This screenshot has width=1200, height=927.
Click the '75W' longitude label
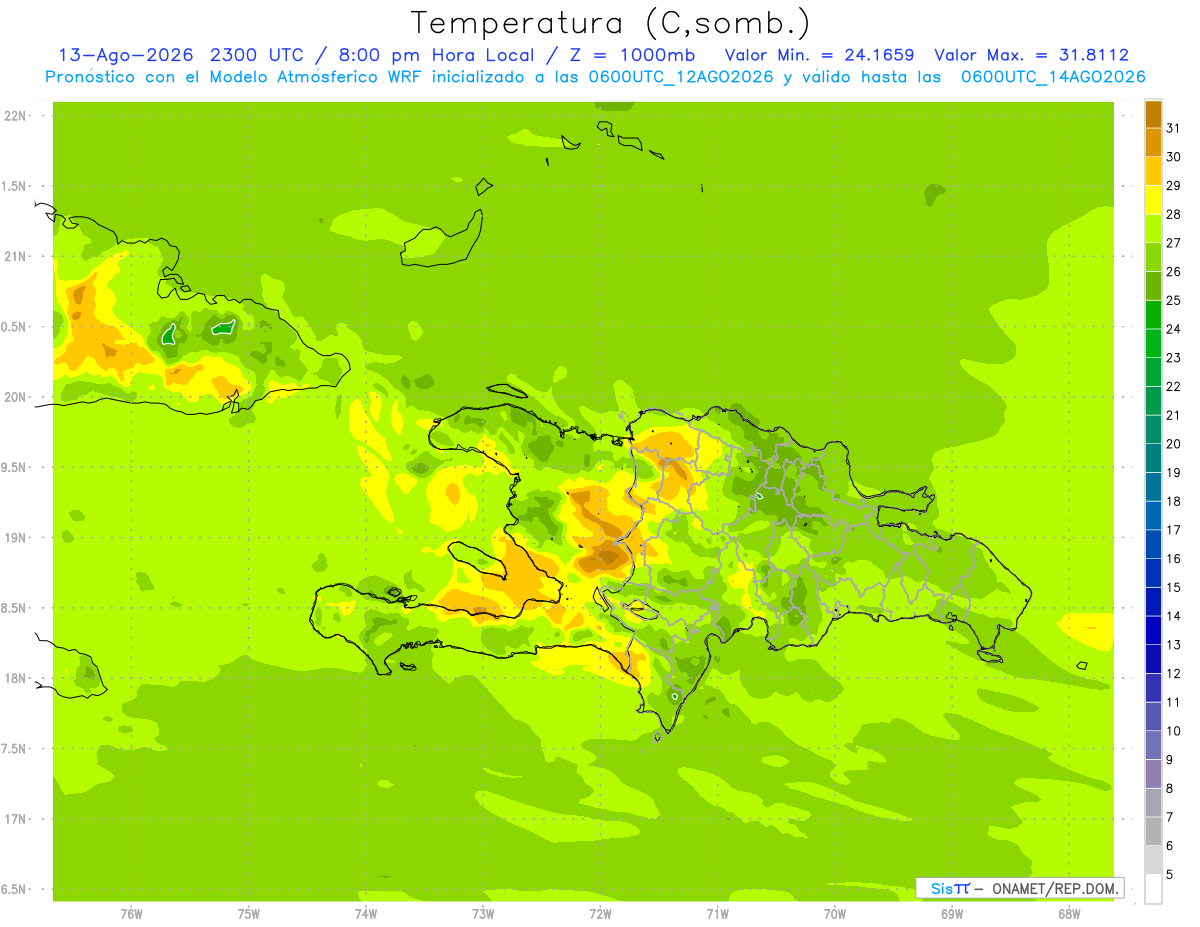coord(249,915)
